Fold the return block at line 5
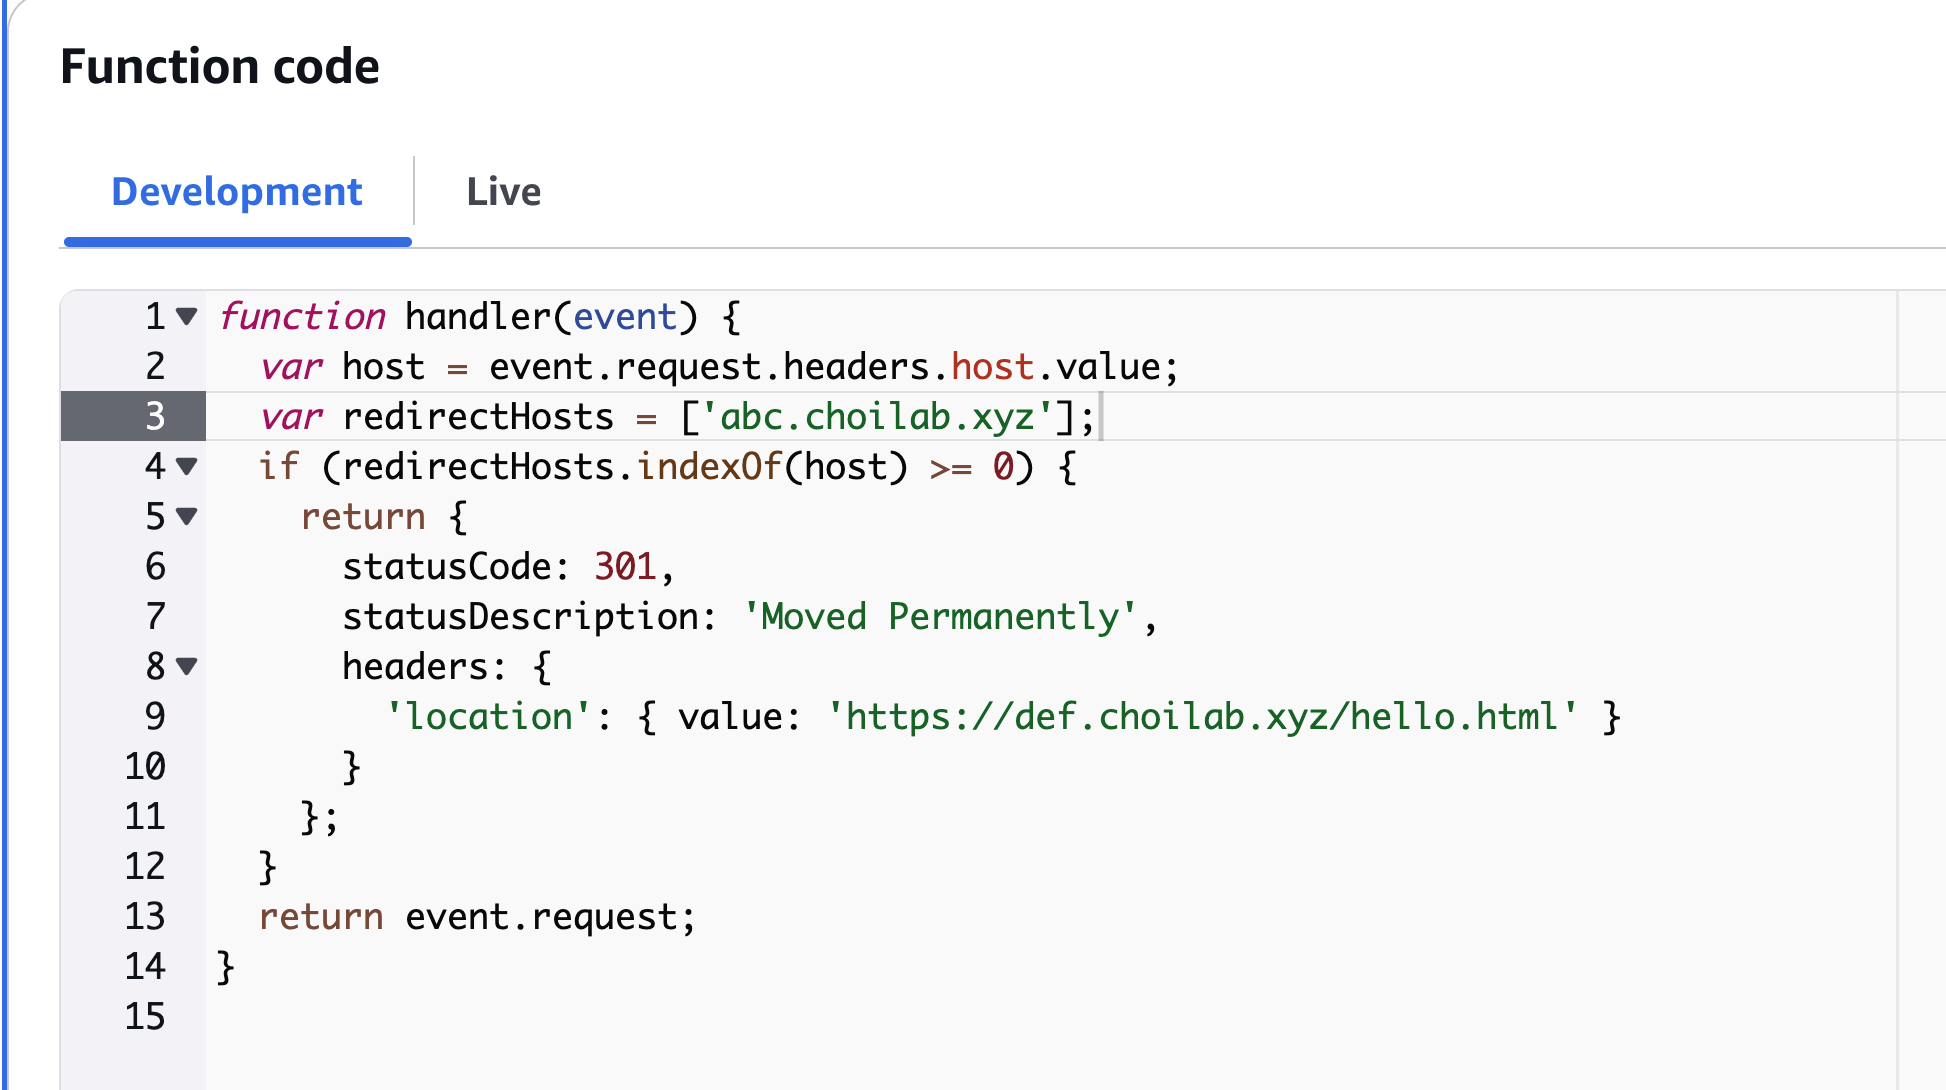 186,516
